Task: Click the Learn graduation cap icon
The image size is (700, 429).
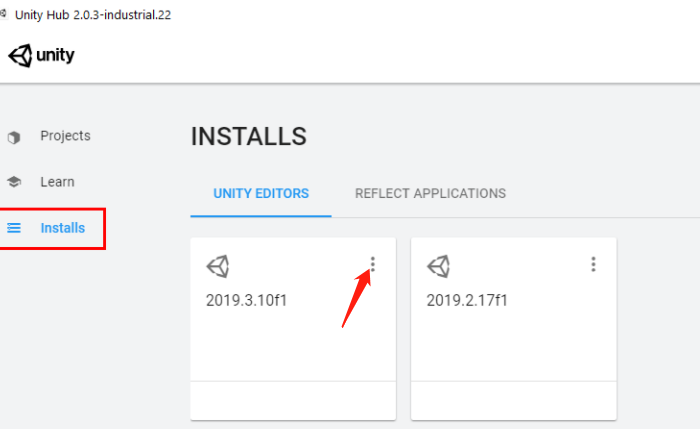Action: point(14,182)
